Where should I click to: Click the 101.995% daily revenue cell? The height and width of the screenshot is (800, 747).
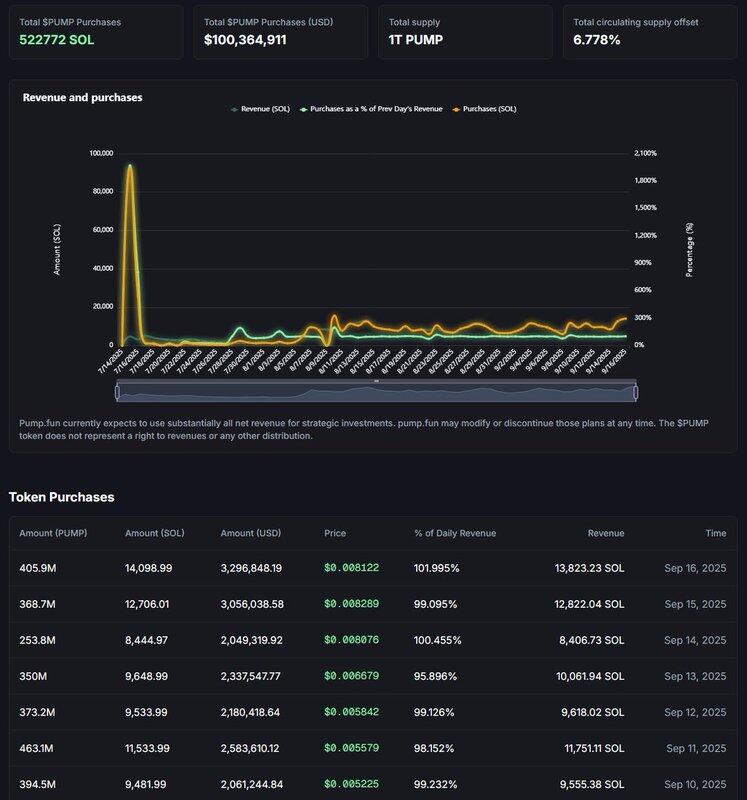(436, 568)
